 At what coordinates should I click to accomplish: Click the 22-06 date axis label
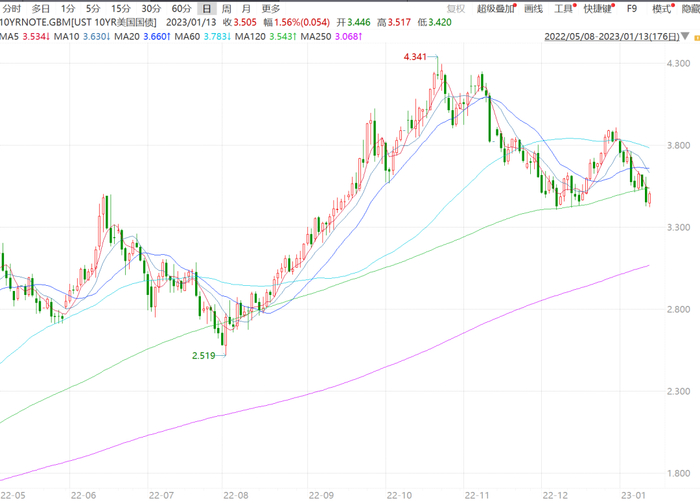click(83, 495)
